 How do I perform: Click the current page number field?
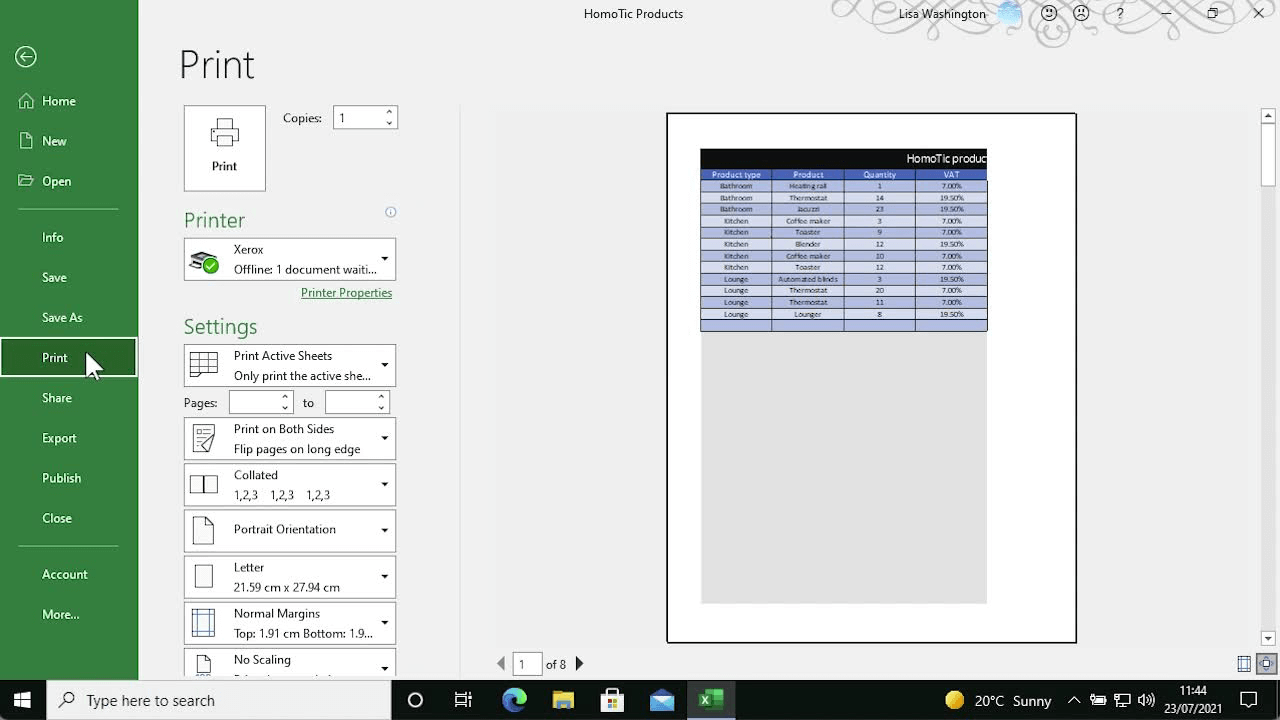tap(526, 664)
